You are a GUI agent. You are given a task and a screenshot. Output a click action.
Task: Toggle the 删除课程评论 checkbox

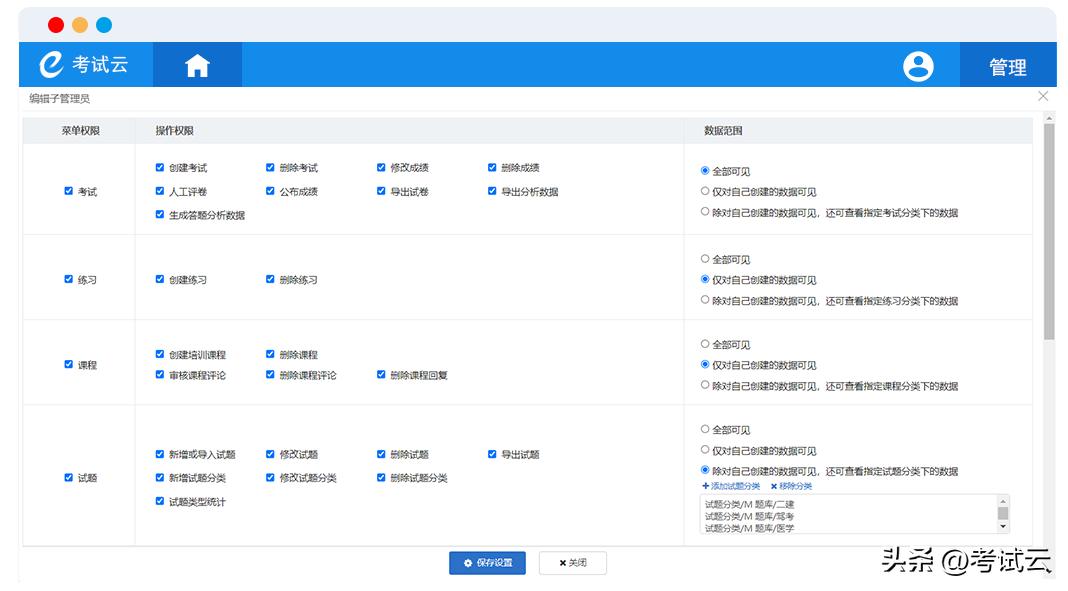pyautogui.click(x=271, y=375)
